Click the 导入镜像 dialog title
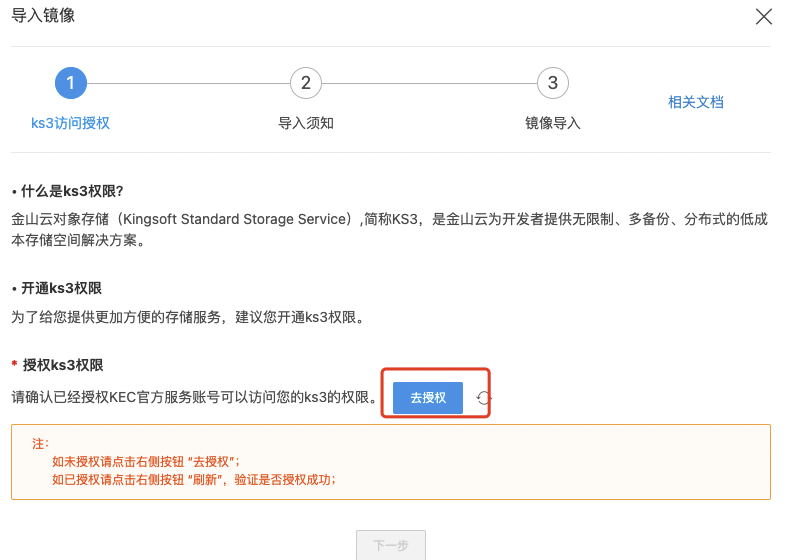Viewport: 787px width, 560px height. [x=43, y=15]
